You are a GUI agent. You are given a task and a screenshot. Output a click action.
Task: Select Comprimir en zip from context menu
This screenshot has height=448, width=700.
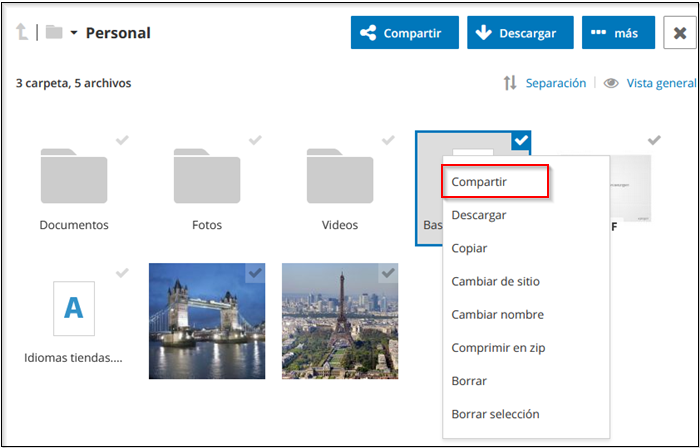click(x=498, y=348)
